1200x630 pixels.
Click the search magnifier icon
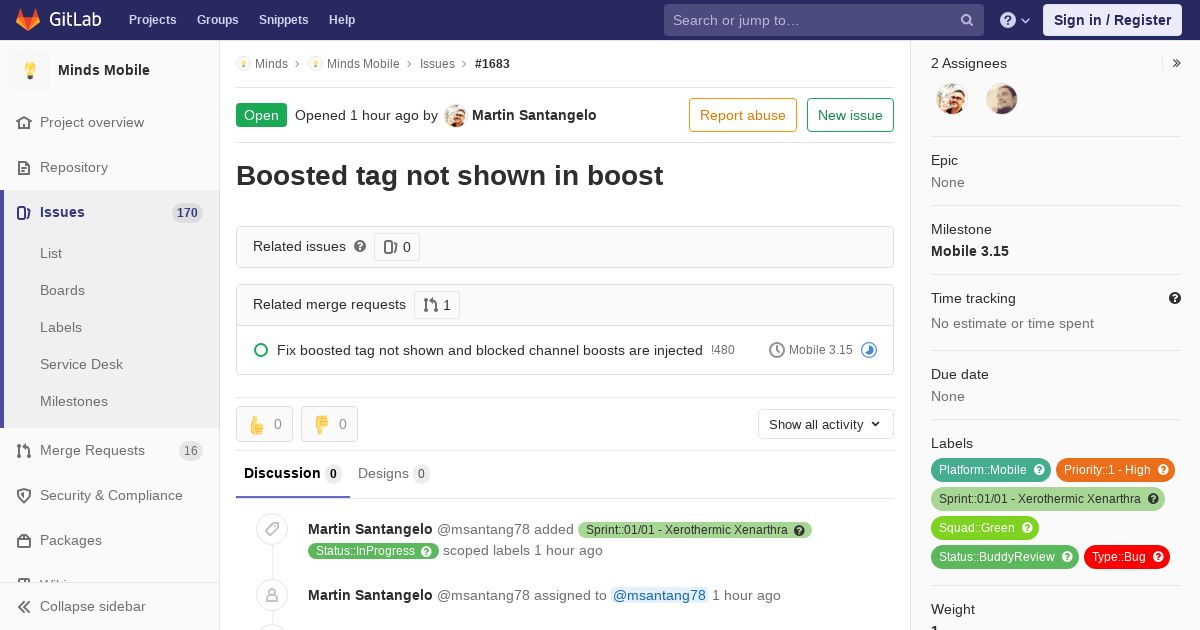tap(967, 20)
